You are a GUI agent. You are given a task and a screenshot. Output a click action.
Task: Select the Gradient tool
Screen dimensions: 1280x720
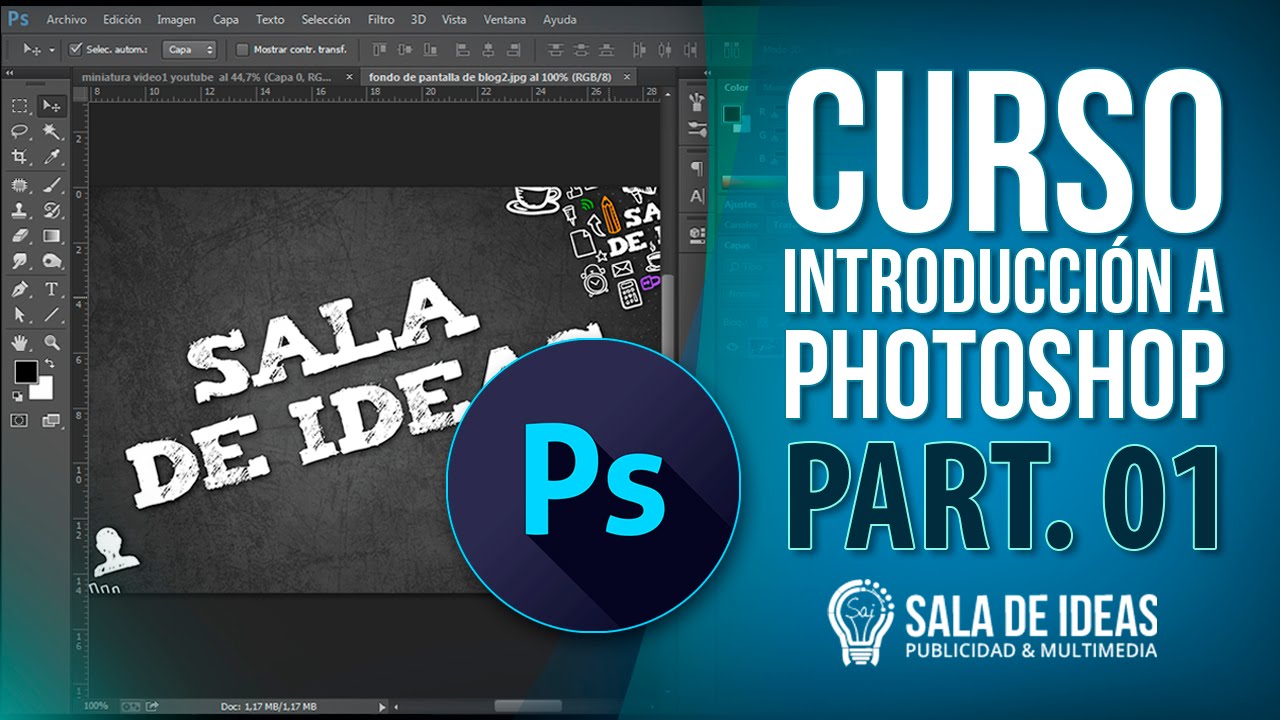(51, 236)
